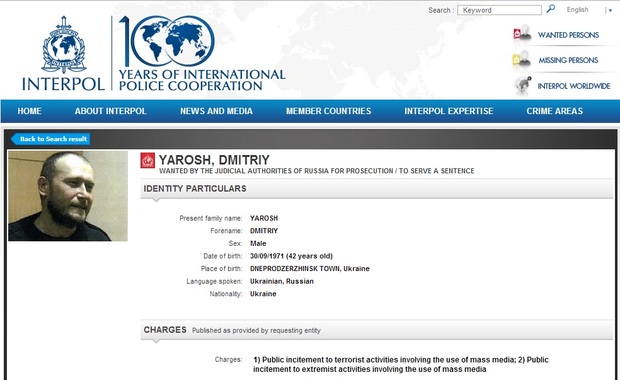
Task: Click the Keyword search field
Action: (499, 10)
